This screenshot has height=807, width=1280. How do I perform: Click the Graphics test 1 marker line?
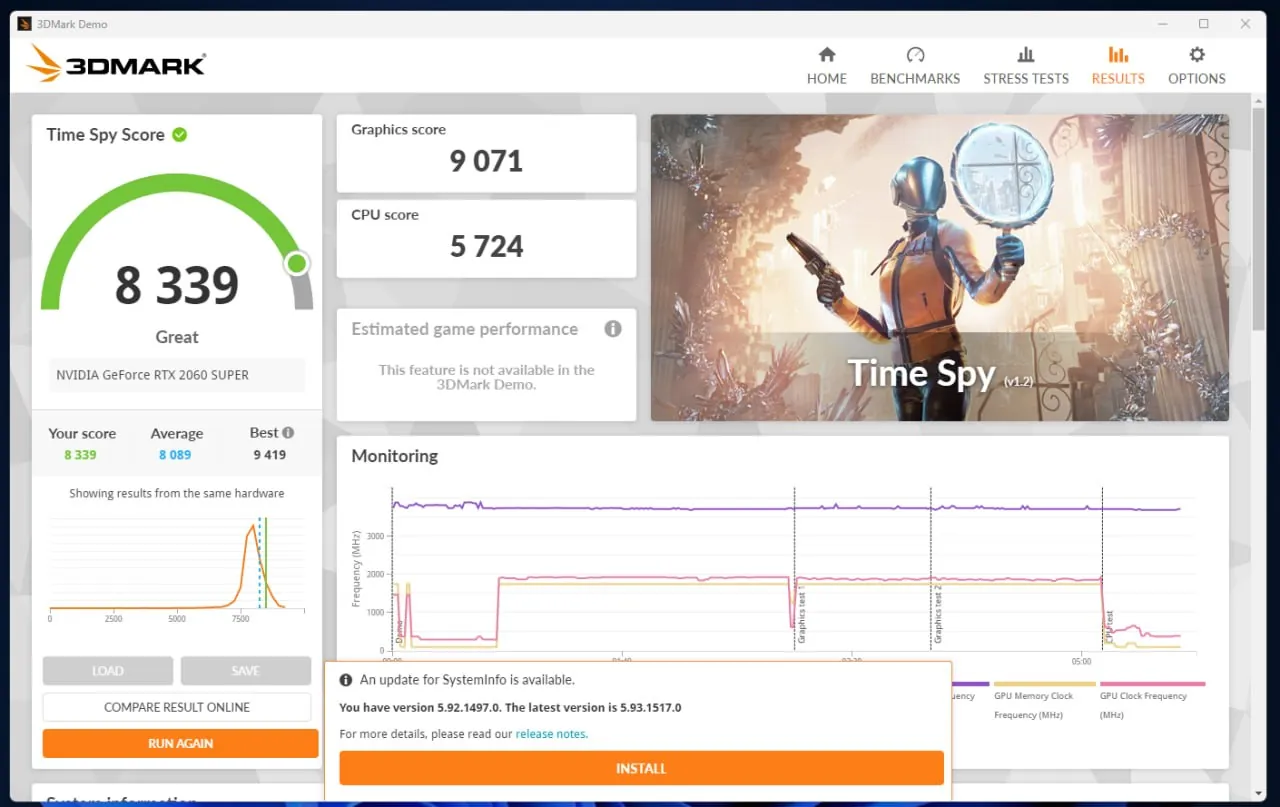(795, 568)
